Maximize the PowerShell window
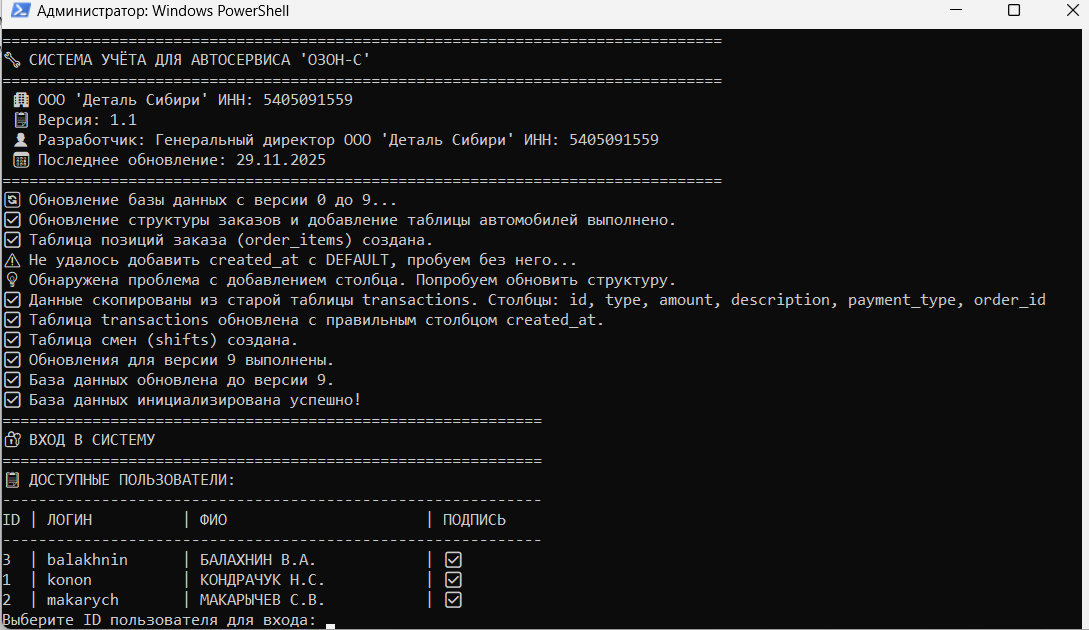Viewport: 1089px width, 630px height. (x=1014, y=10)
